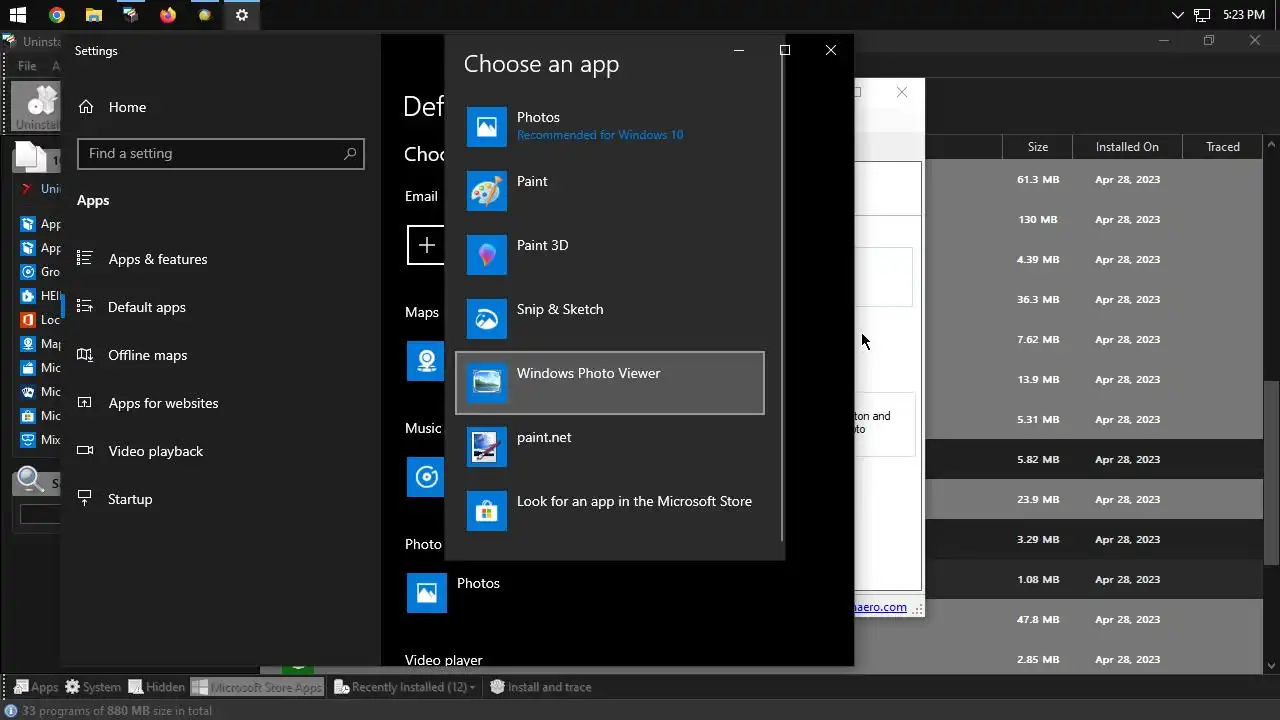This screenshot has height=720, width=1280.
Task: Select Windows Photo Viewer
Action: [x=610, y=383]
